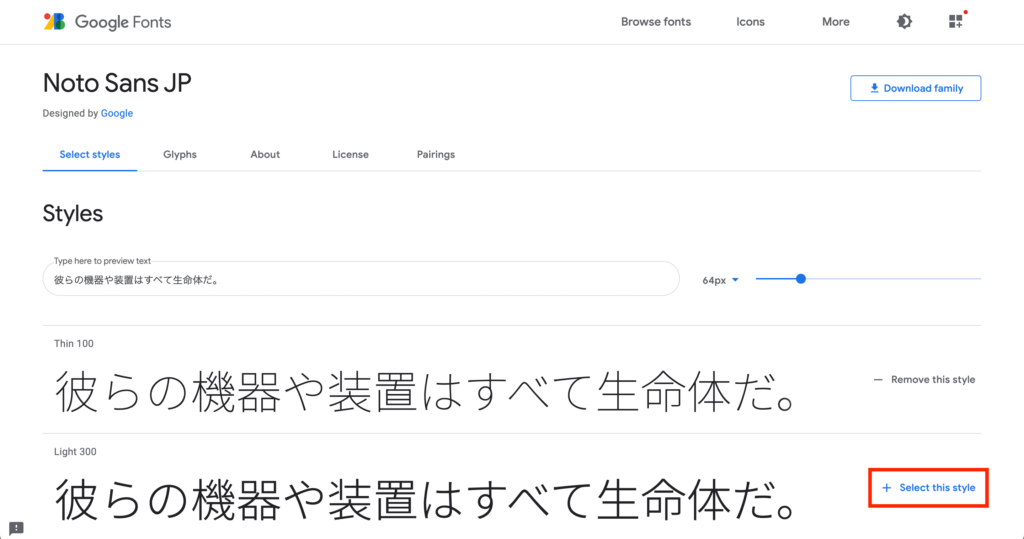
Task: Open the Google designer link
Action: (117, 113)
